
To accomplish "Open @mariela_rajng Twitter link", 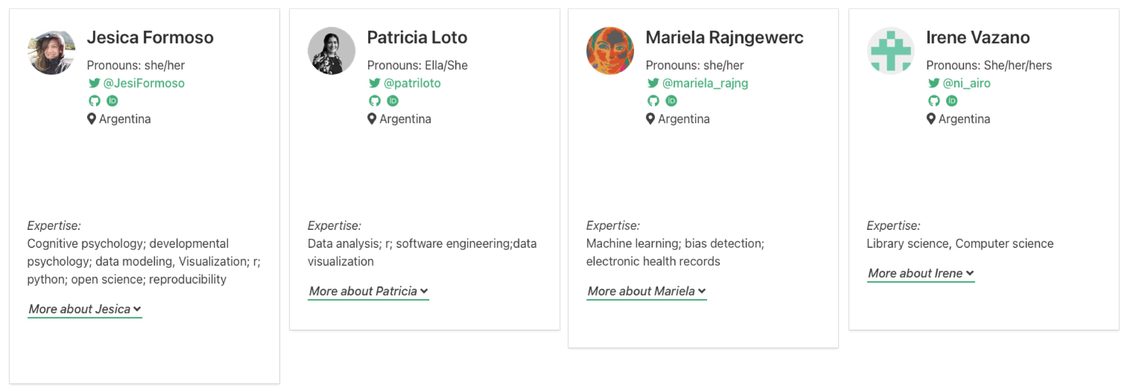I will pyautogui.click(x=698, y=83).
